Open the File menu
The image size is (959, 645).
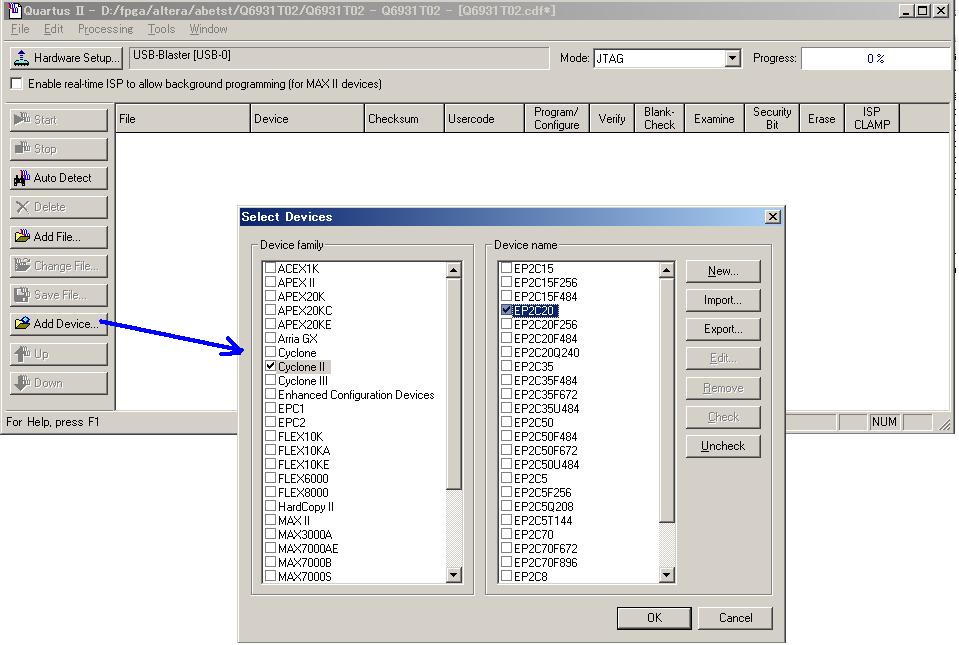[20, 29]
